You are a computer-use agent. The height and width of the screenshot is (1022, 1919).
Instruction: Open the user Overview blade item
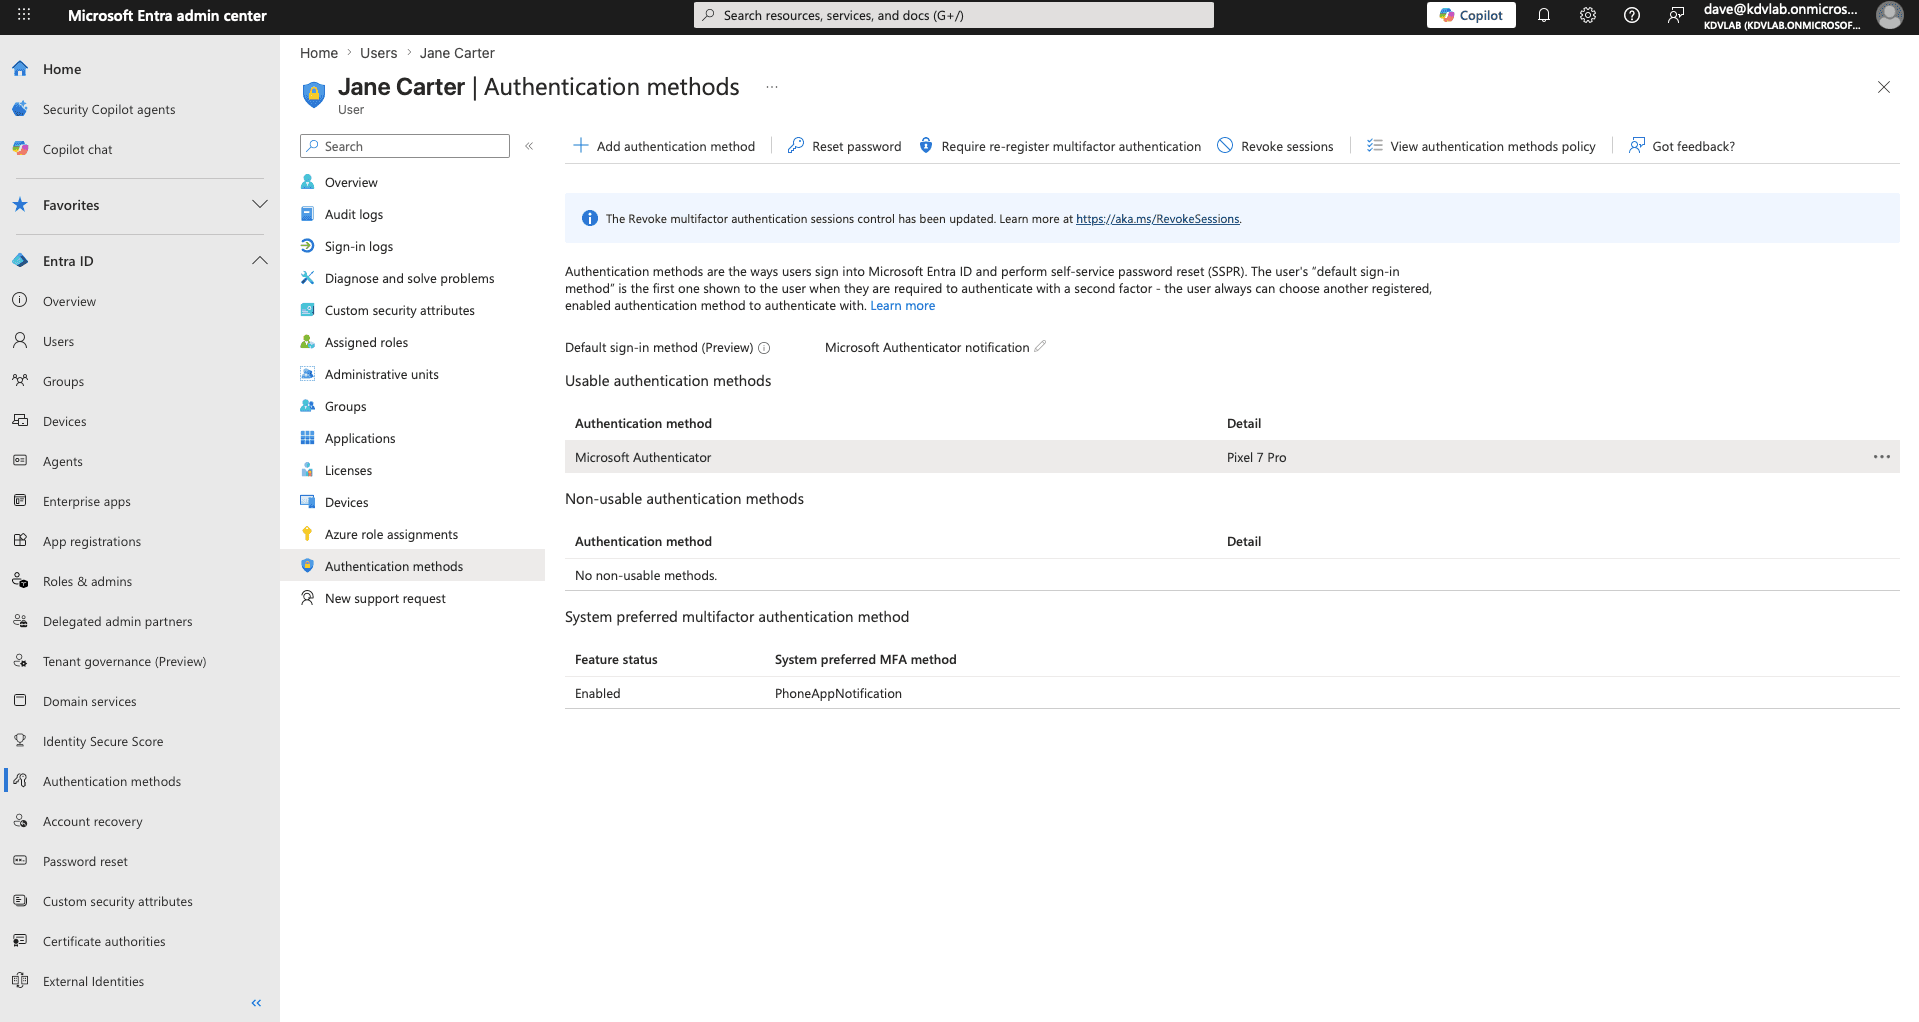tap(351, 182)
